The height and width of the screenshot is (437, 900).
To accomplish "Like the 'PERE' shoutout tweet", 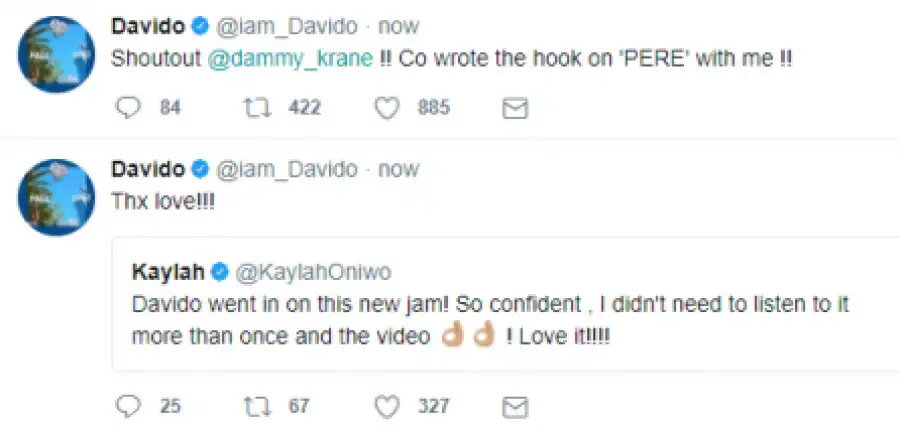I will coord(387,108).
